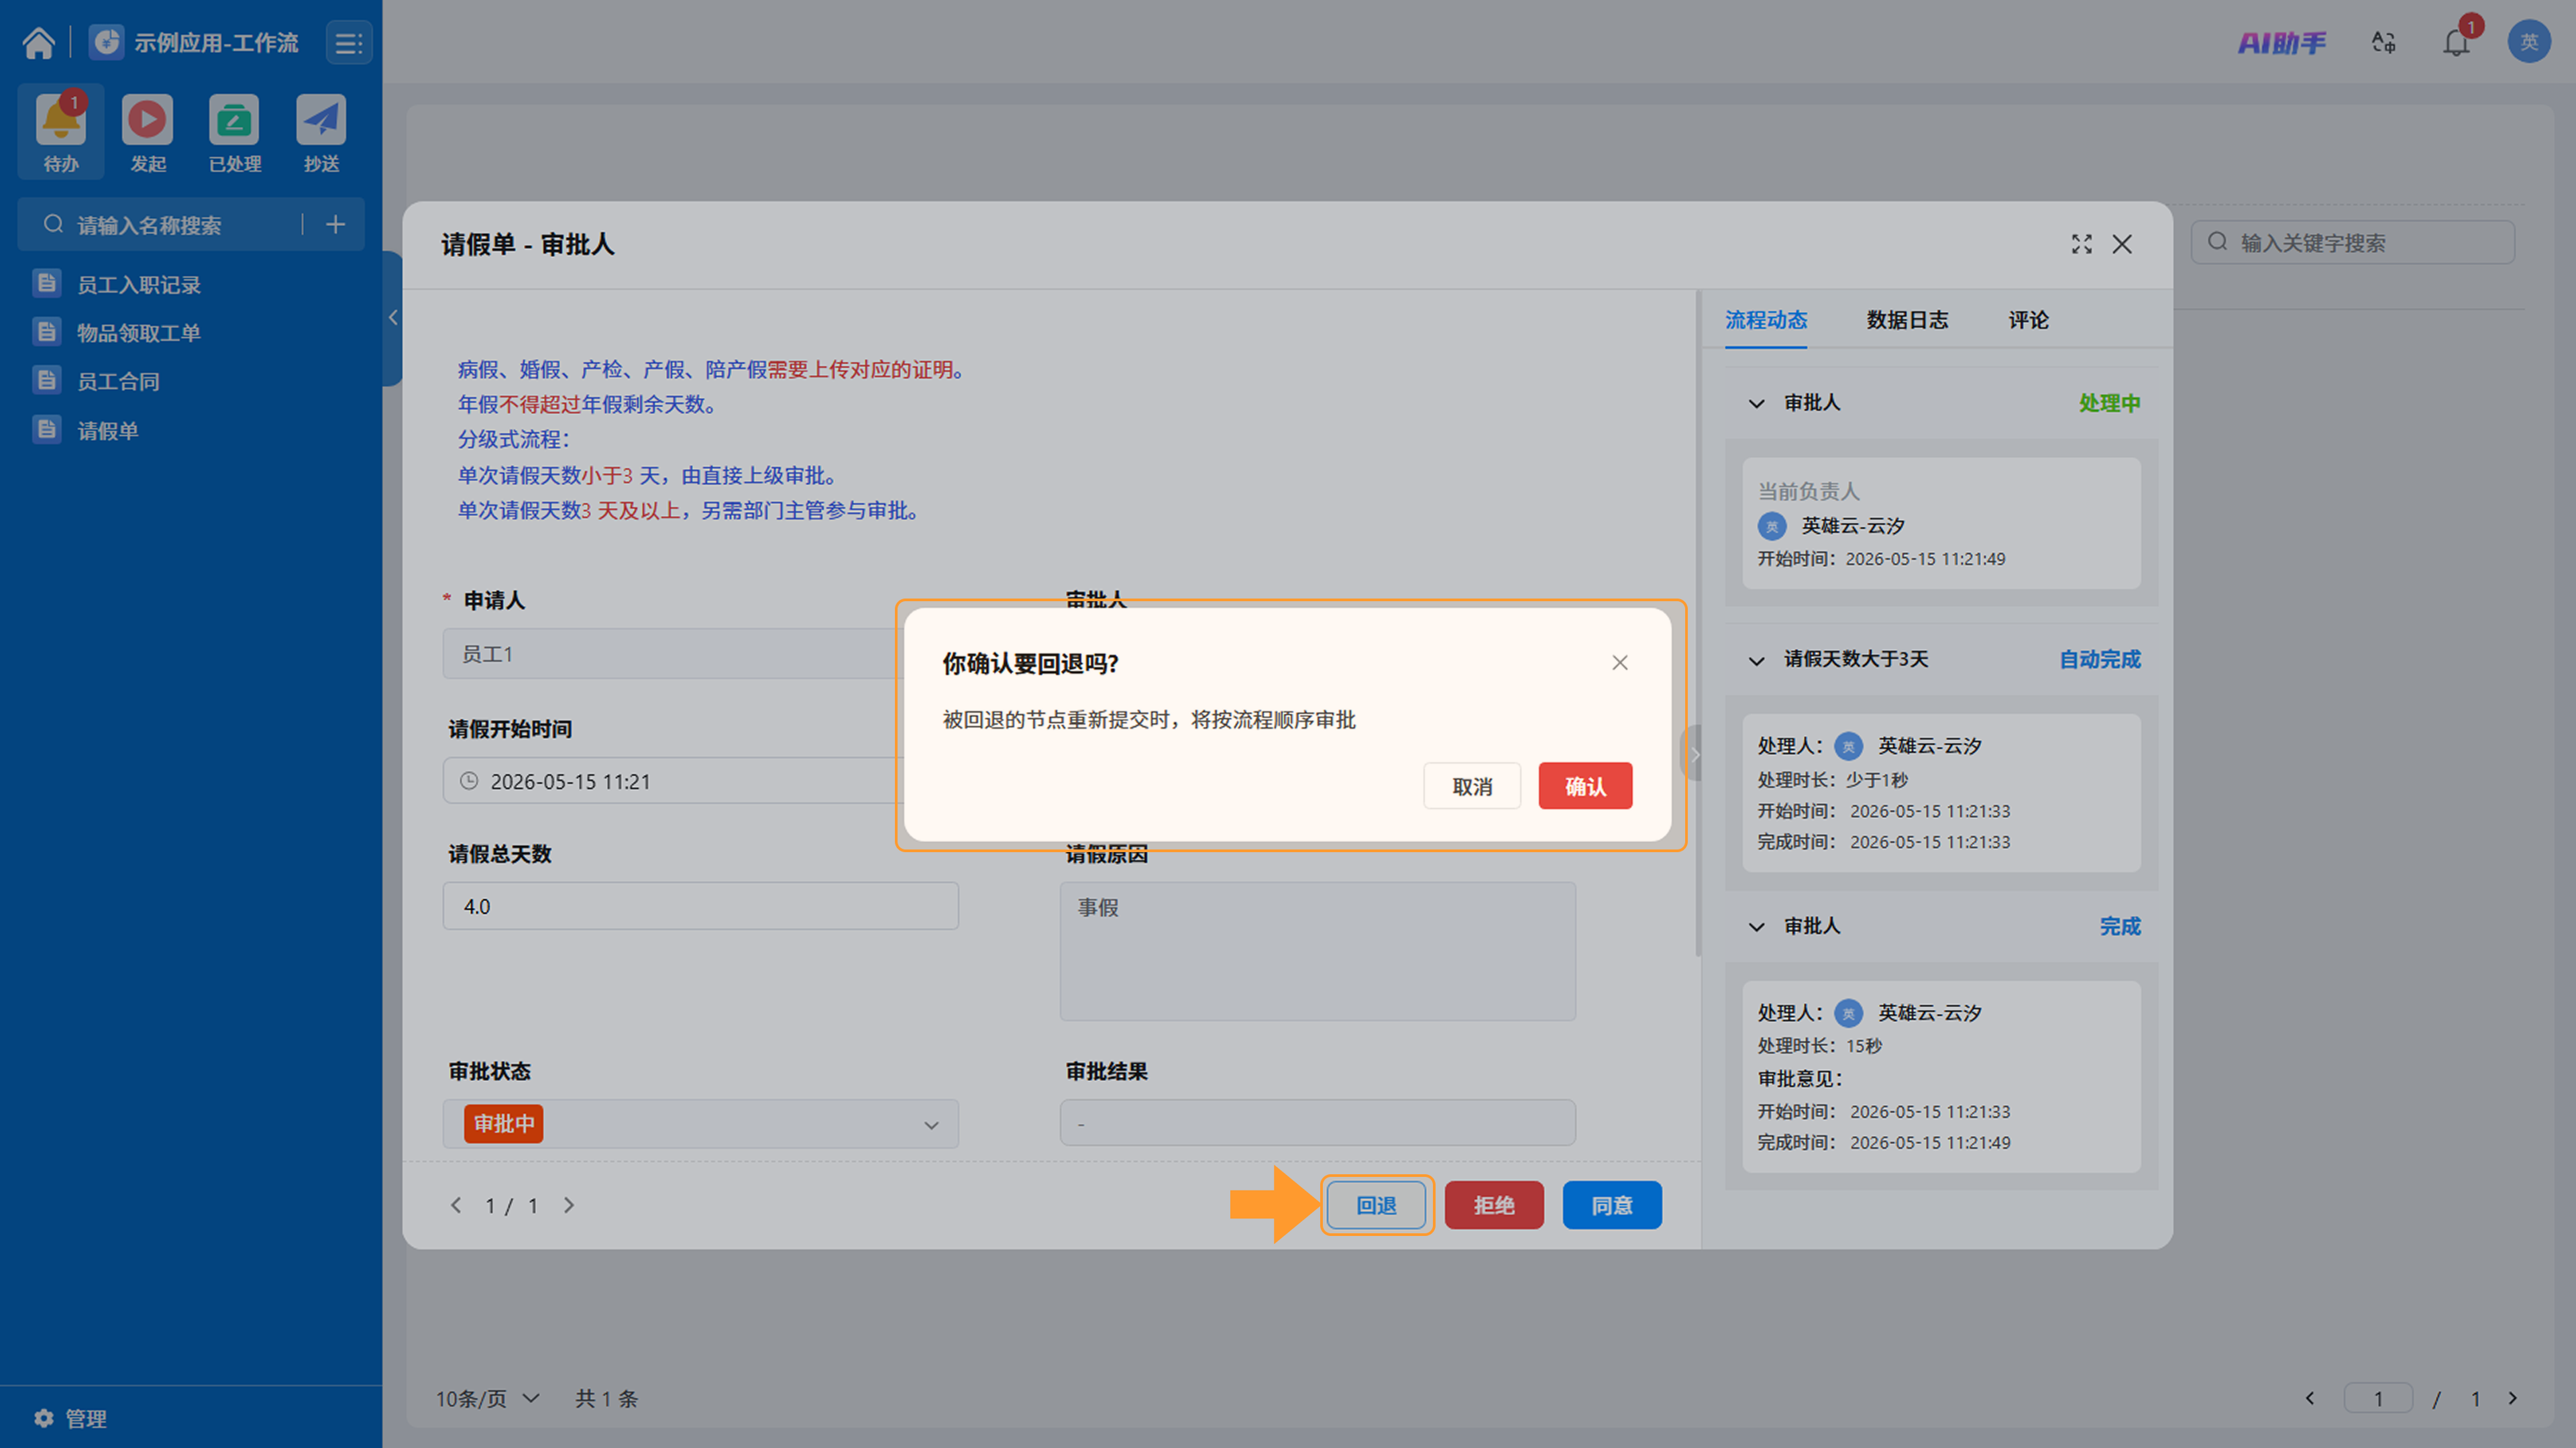This screenshot has height=1448, width=2576.
Task: Open 发起 play shortcut
Action: point(148,132)
